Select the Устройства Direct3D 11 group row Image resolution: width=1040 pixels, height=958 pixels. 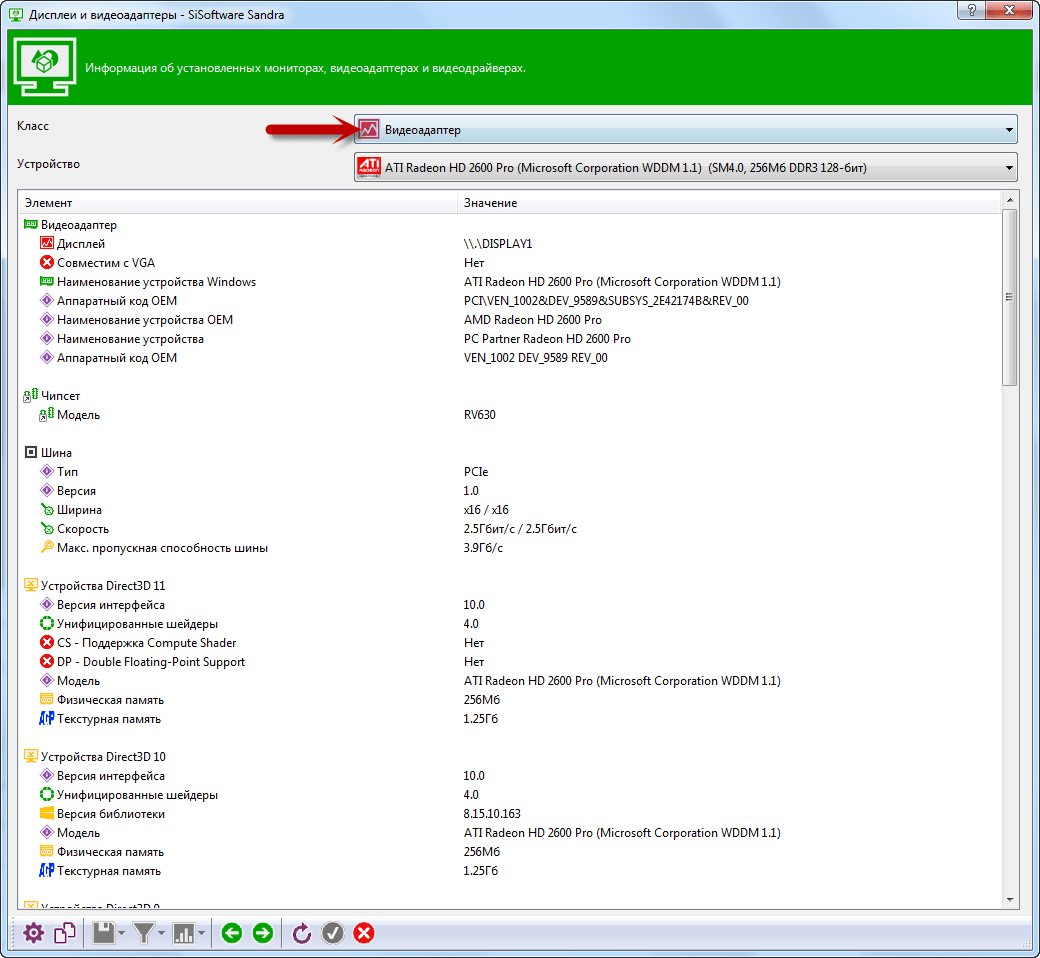[x=96, y=586]
